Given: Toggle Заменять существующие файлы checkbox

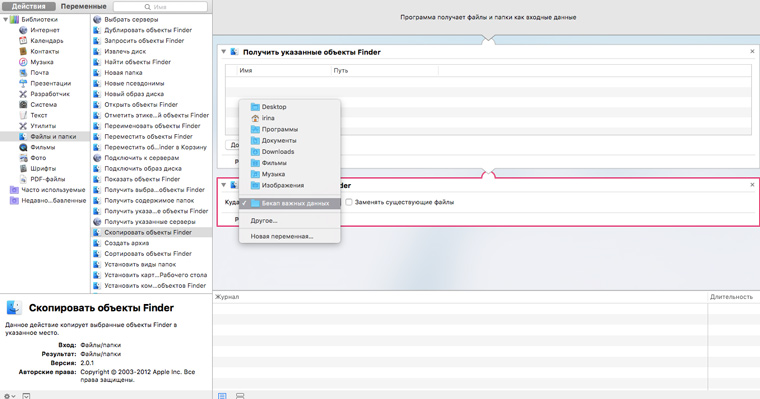Looking at the screenshot, I should (x=349, y=203).
